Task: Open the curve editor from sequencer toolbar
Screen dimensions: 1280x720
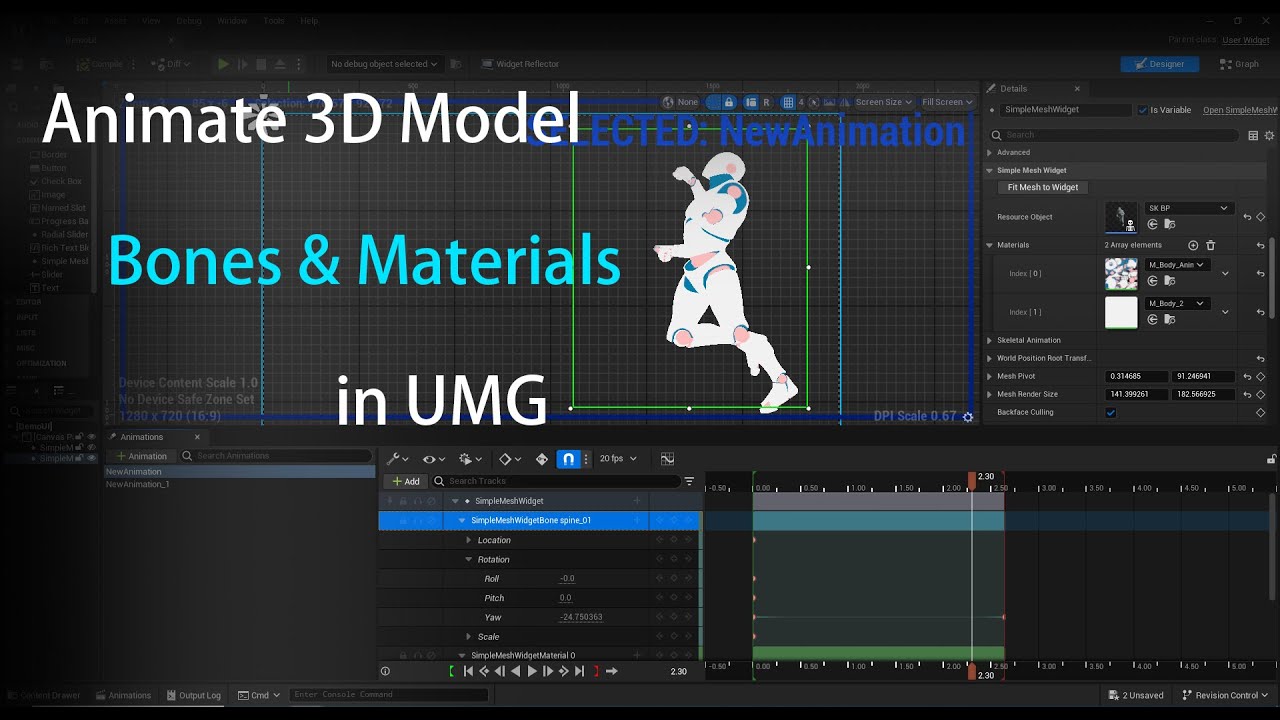Action: coord(667,459)
